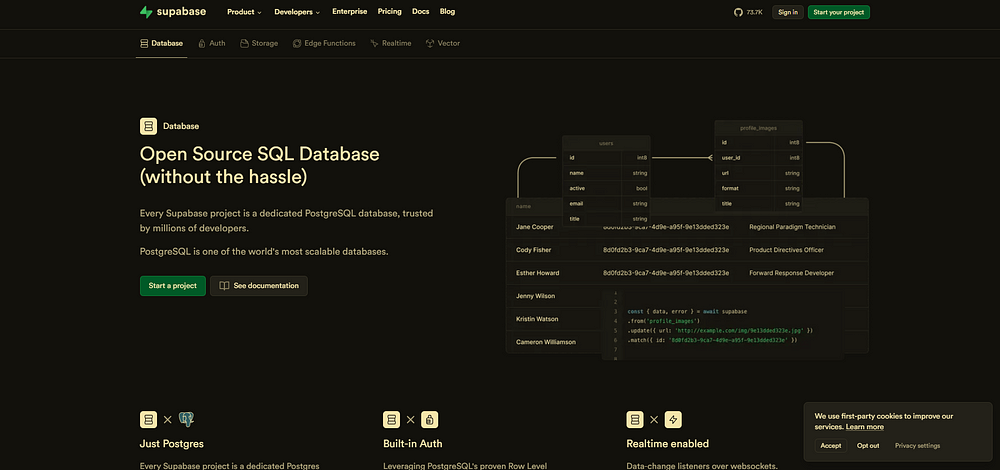Click the Database heading icon badge

(x=148, y=126)
